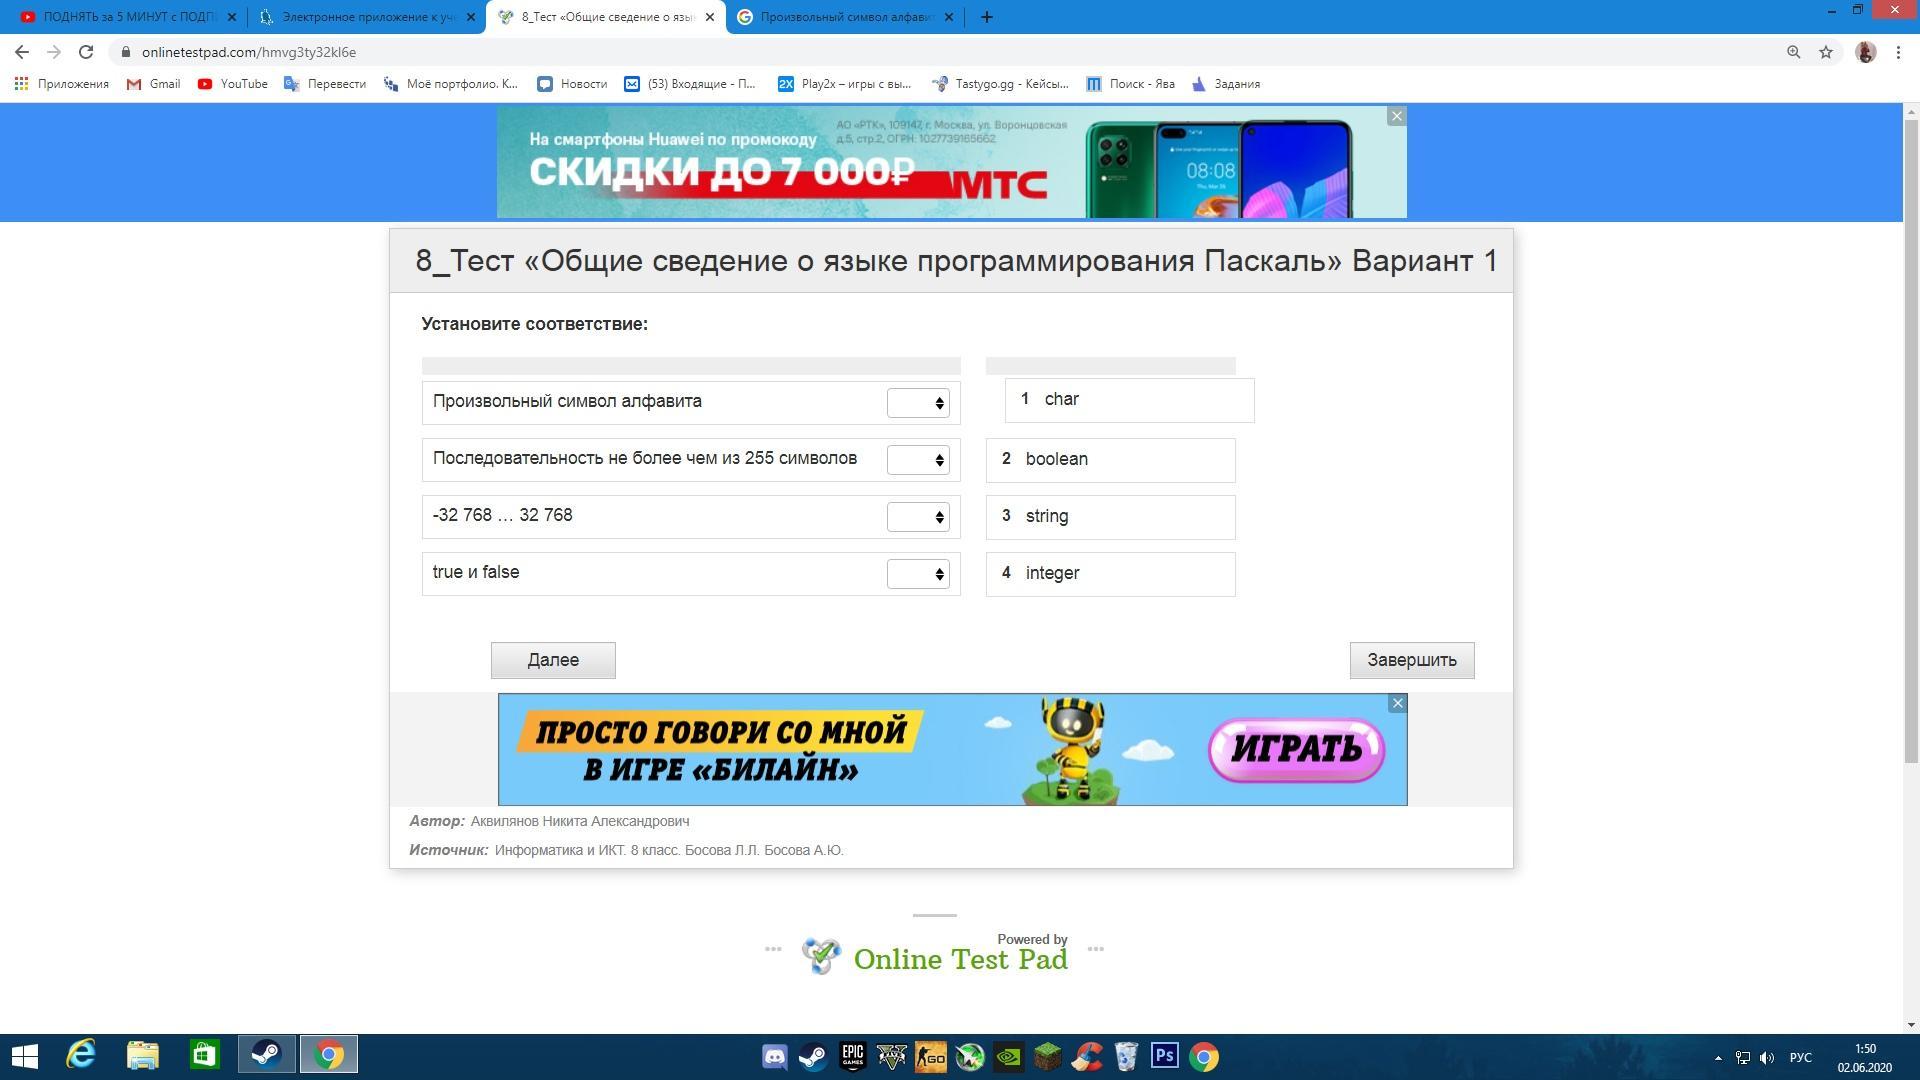Close the Huawei MTS ad banner
Viewport: 1920px width, 1080px height.
point(1397,117)
